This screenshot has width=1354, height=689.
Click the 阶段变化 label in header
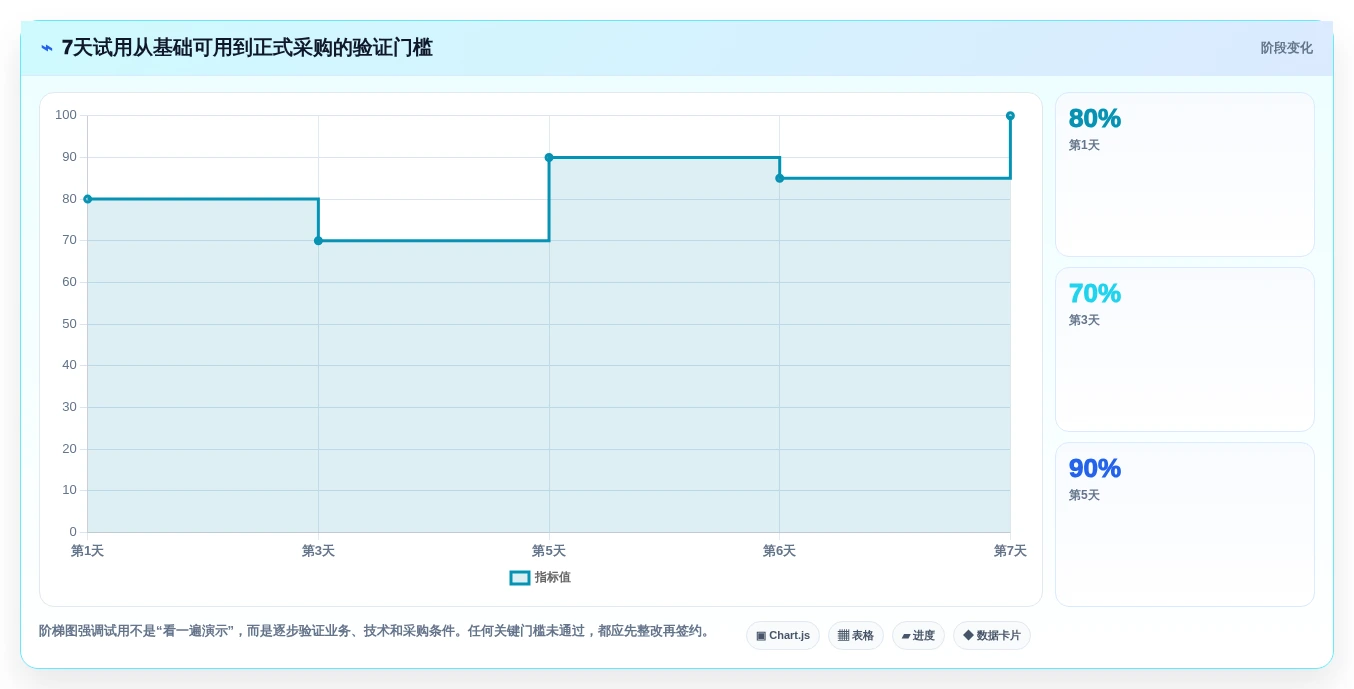pos(1286,48)
